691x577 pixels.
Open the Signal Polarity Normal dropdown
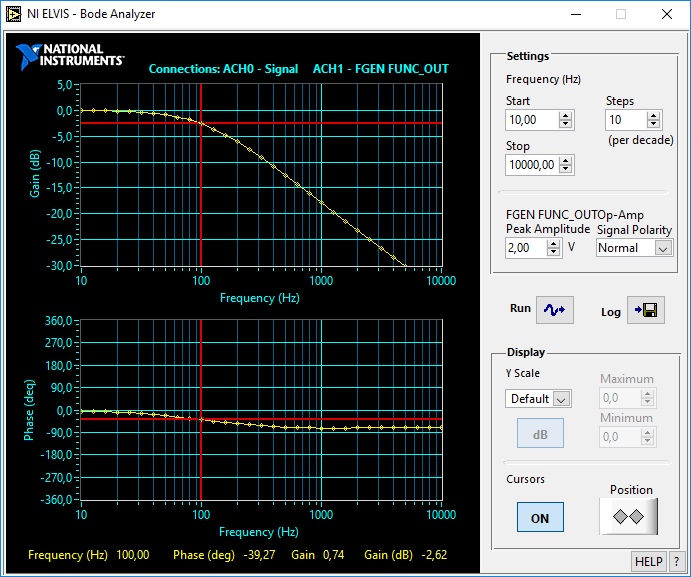click(x=635, y=248)
